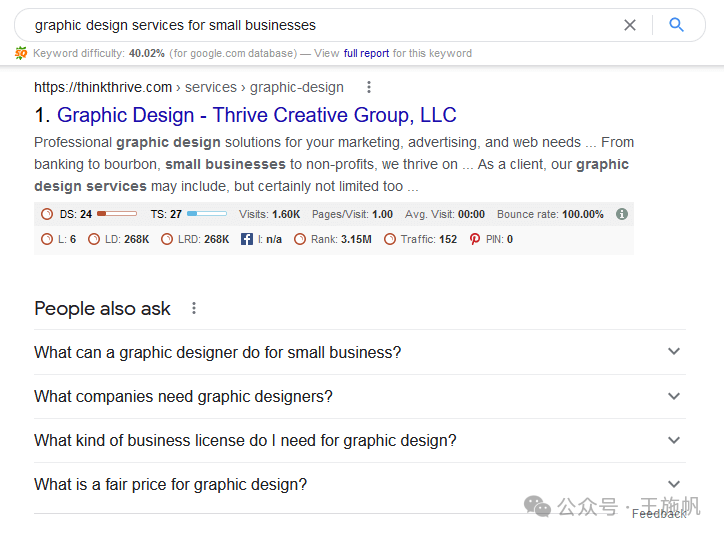Click the "Avg. Visit: 00:00" metric
724x536 pixels.
coord(445,214)
